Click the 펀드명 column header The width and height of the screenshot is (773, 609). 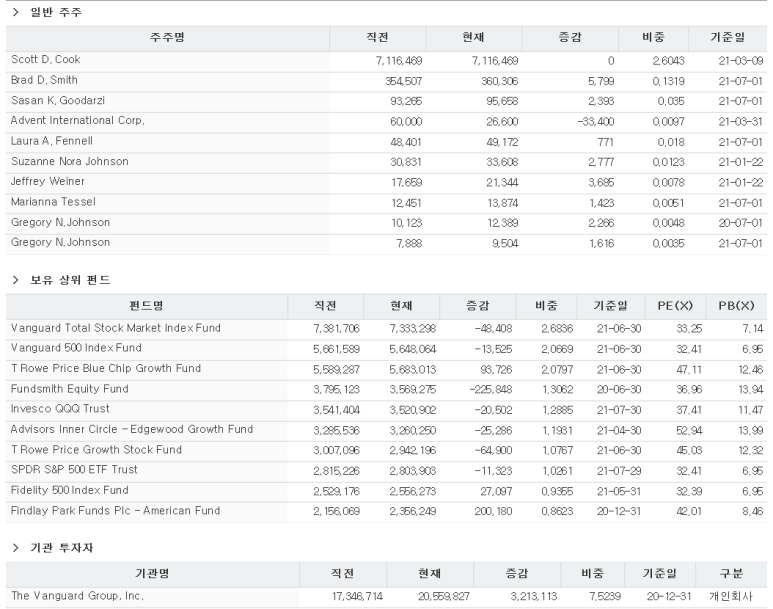[146, 306]
